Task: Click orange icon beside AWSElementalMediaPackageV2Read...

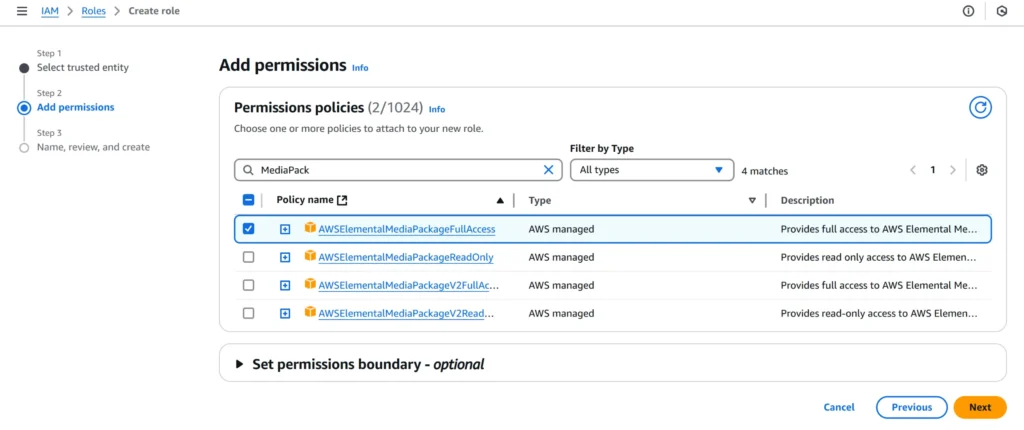Action: 310,312
